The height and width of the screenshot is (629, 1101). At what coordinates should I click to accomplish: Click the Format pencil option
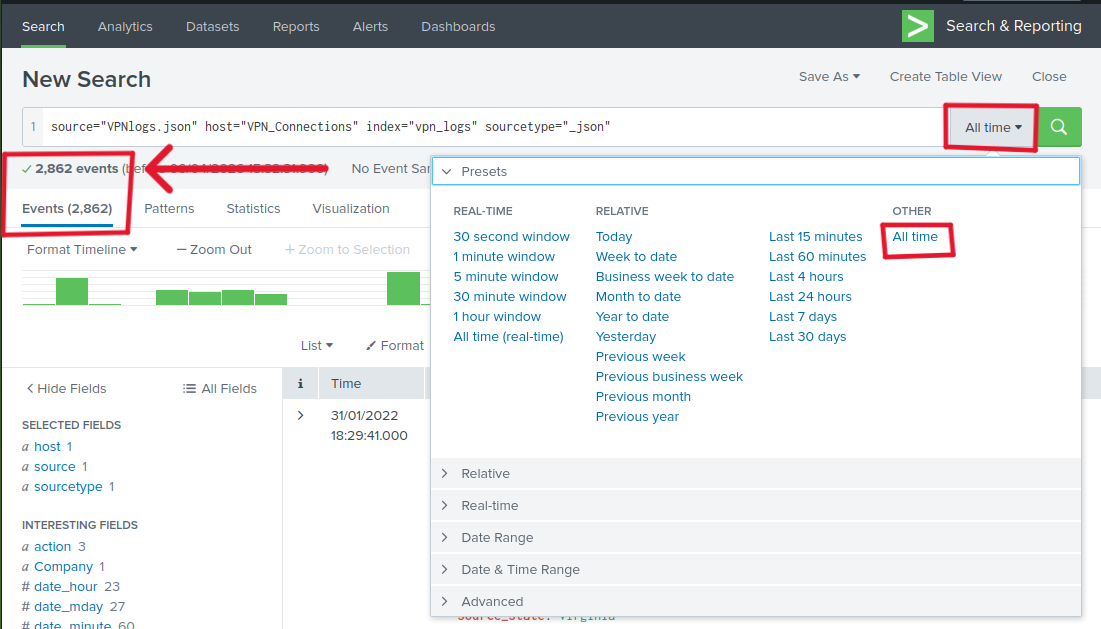(394, 345)
